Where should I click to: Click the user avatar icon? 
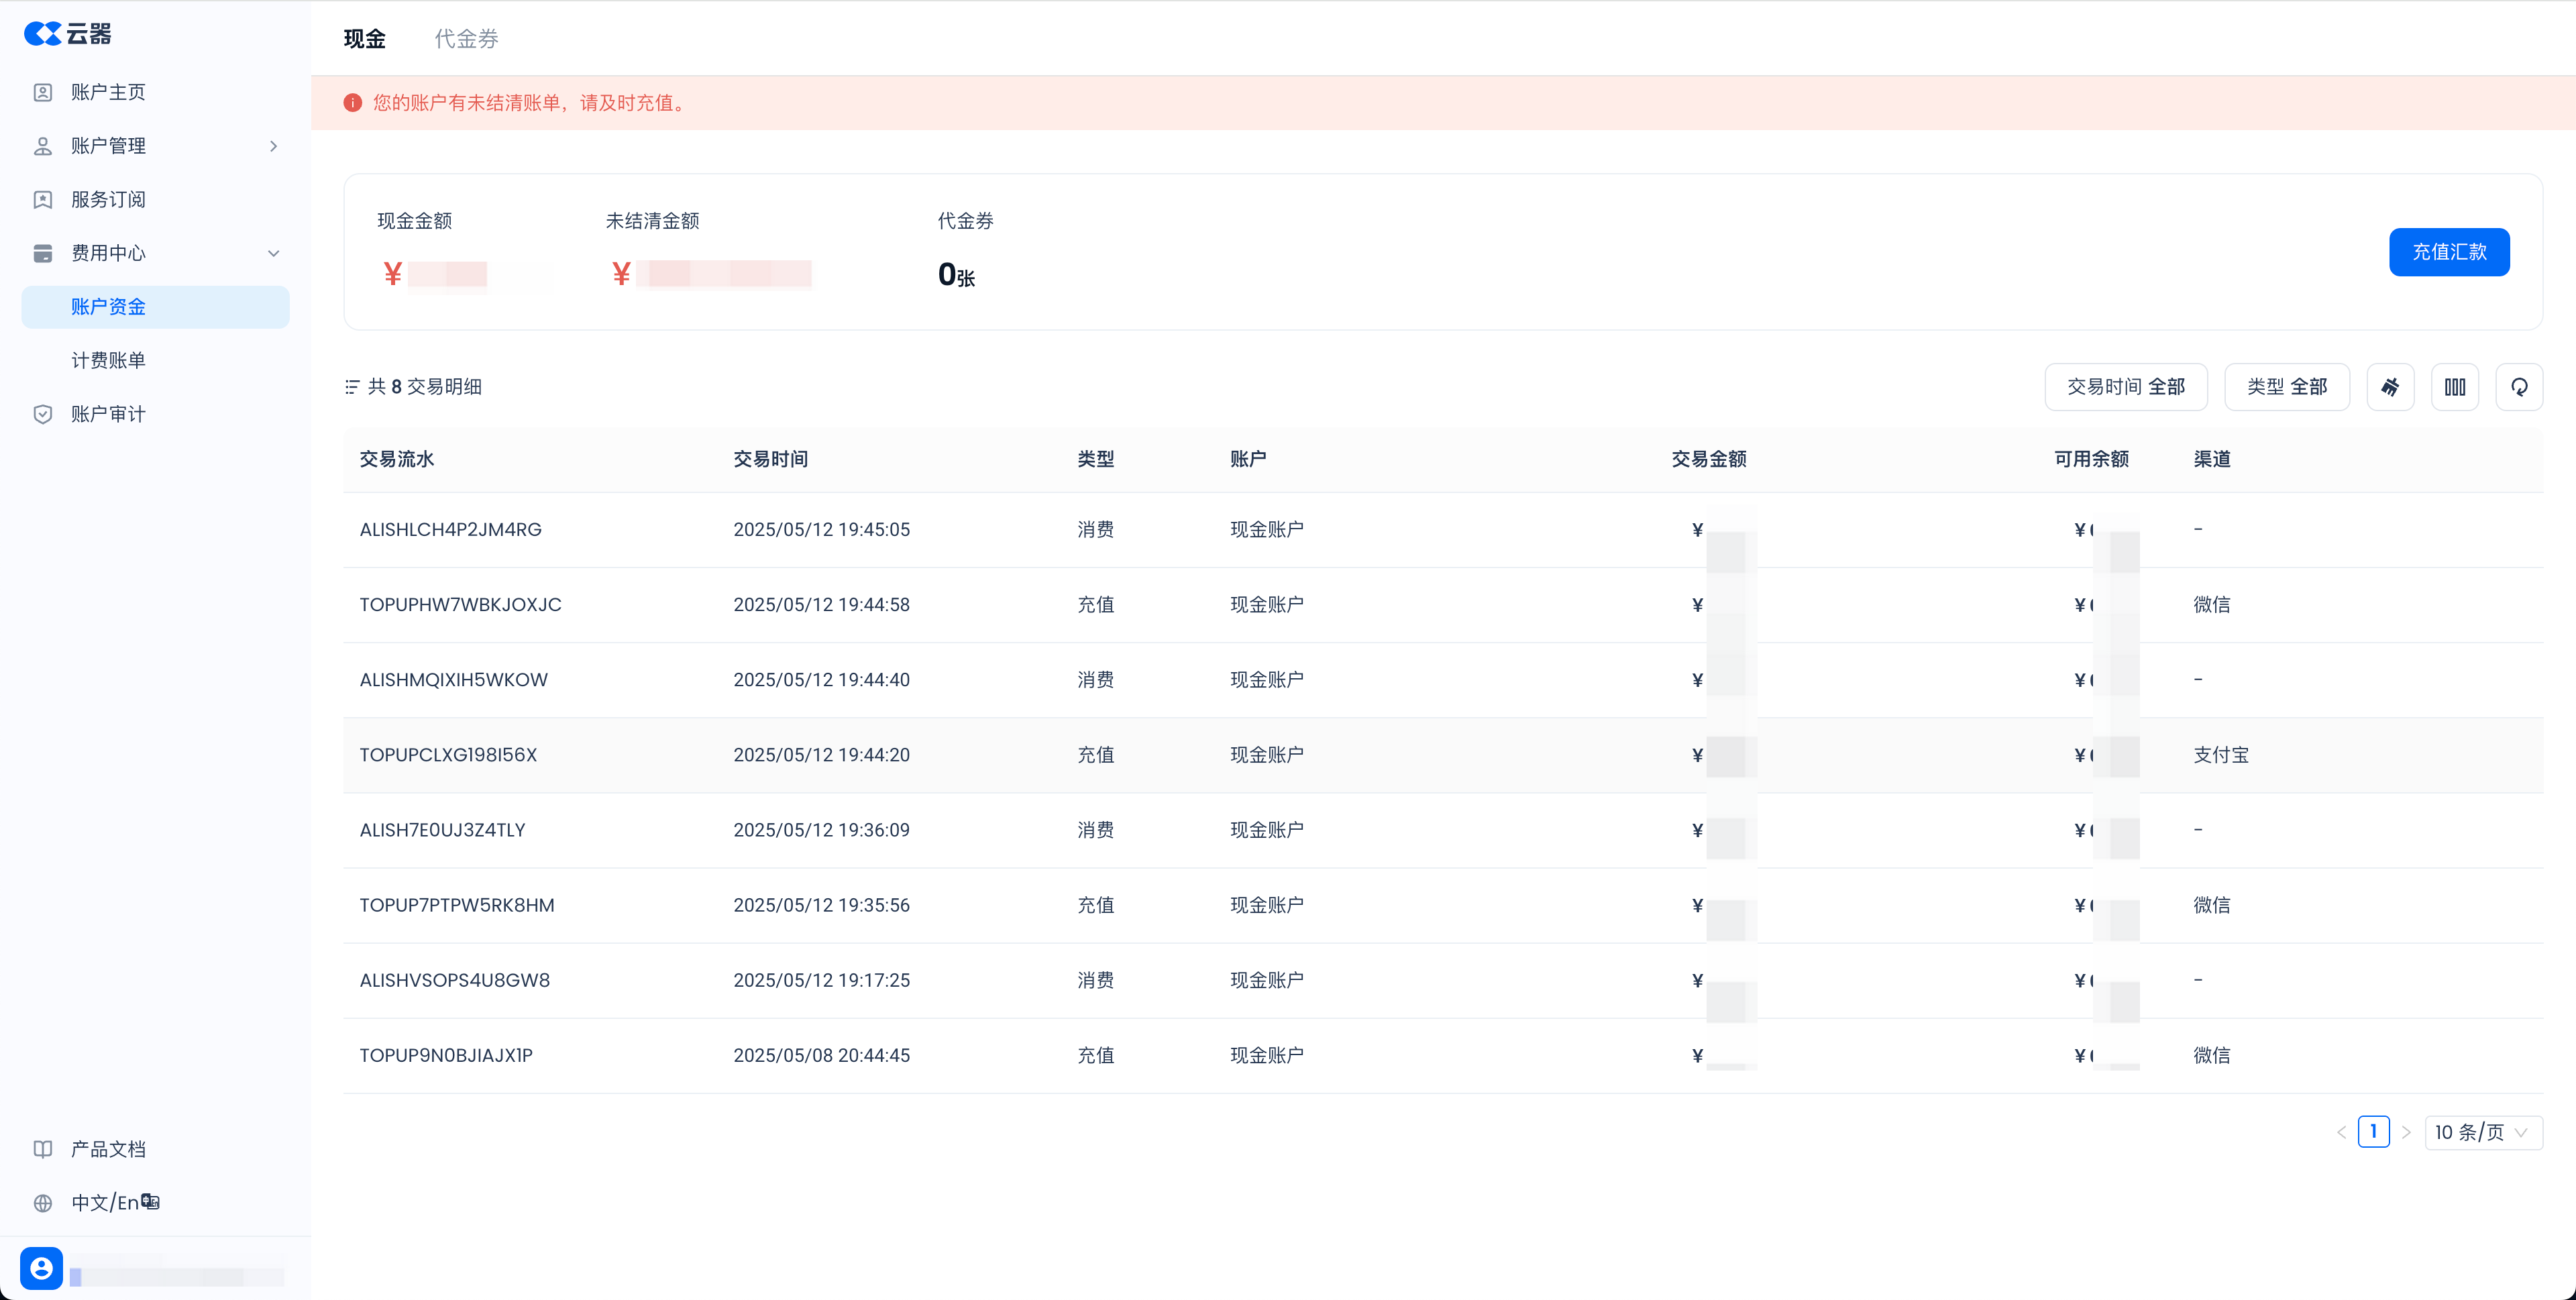click(41, 1268)
